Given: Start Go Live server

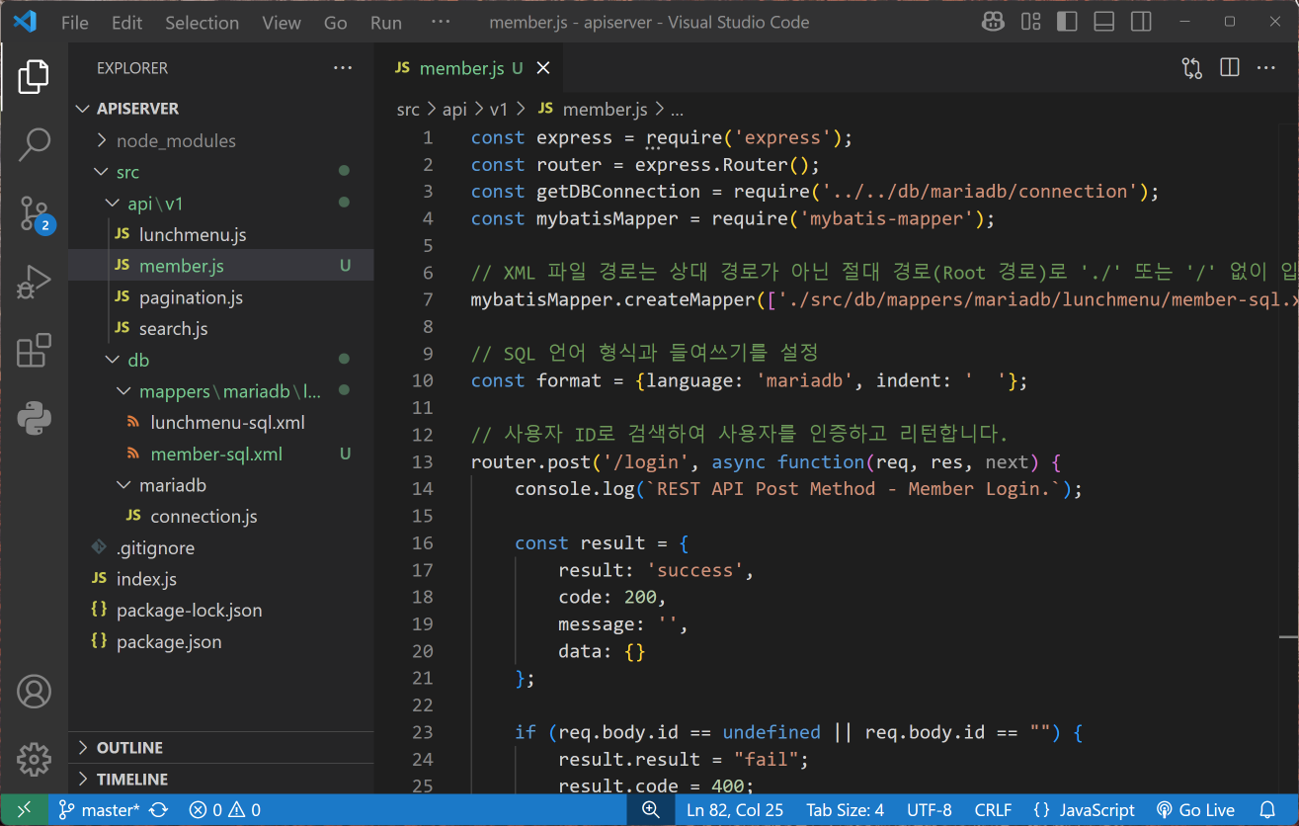Looking at the screenshot, I should 1195,810.
